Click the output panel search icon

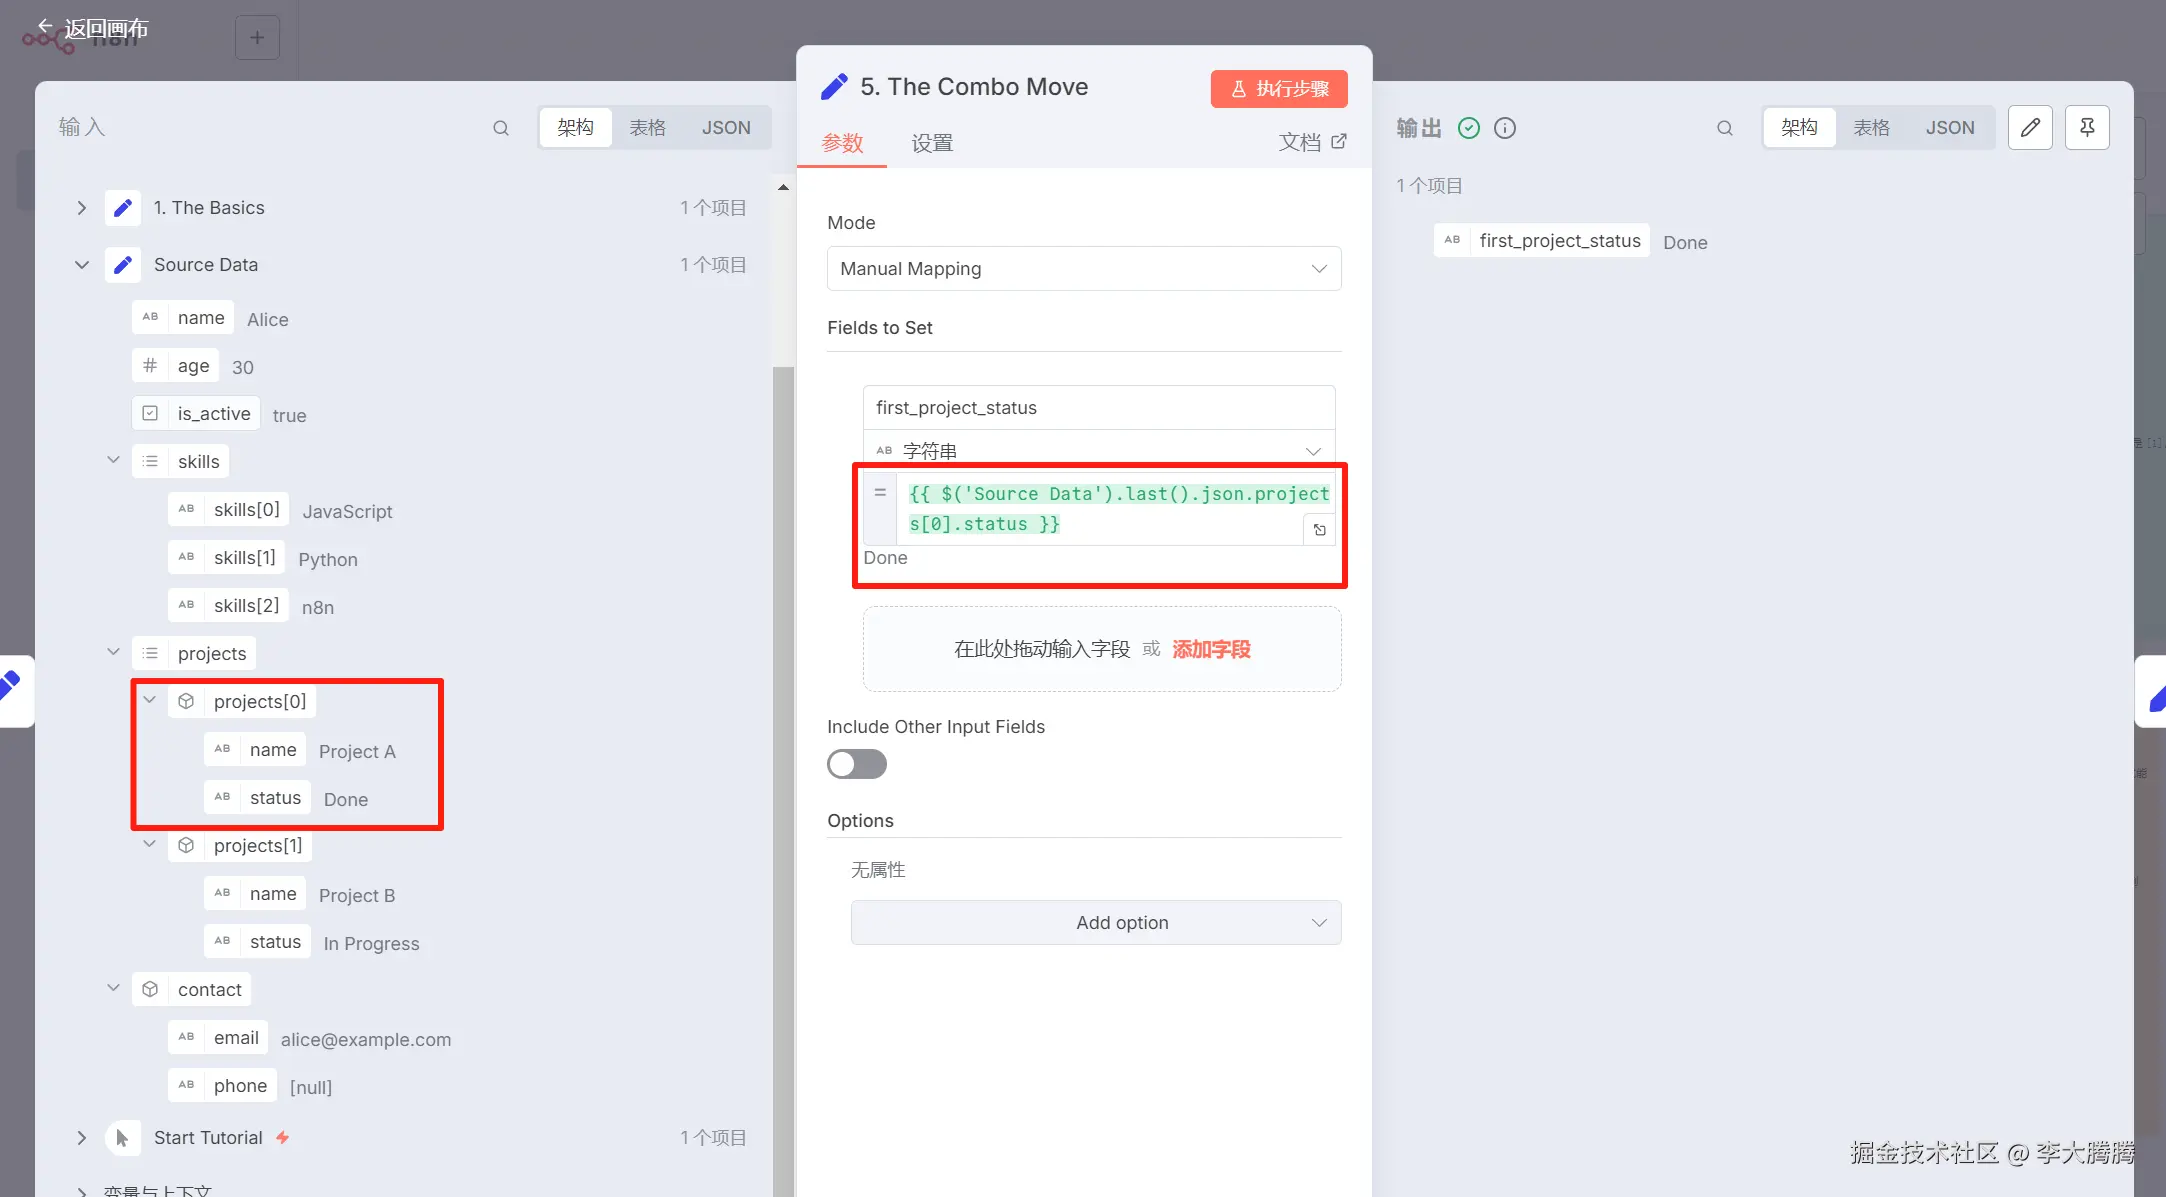1725,128
